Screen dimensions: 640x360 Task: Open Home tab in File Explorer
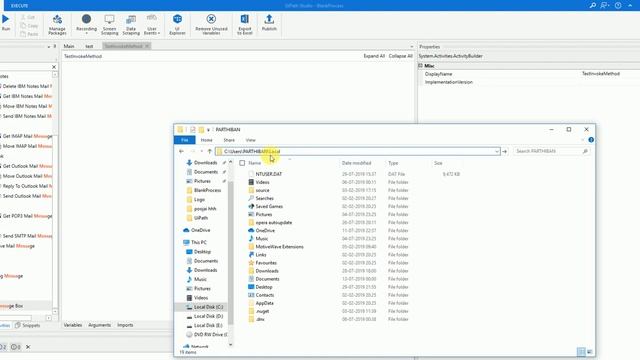point(207,140)
